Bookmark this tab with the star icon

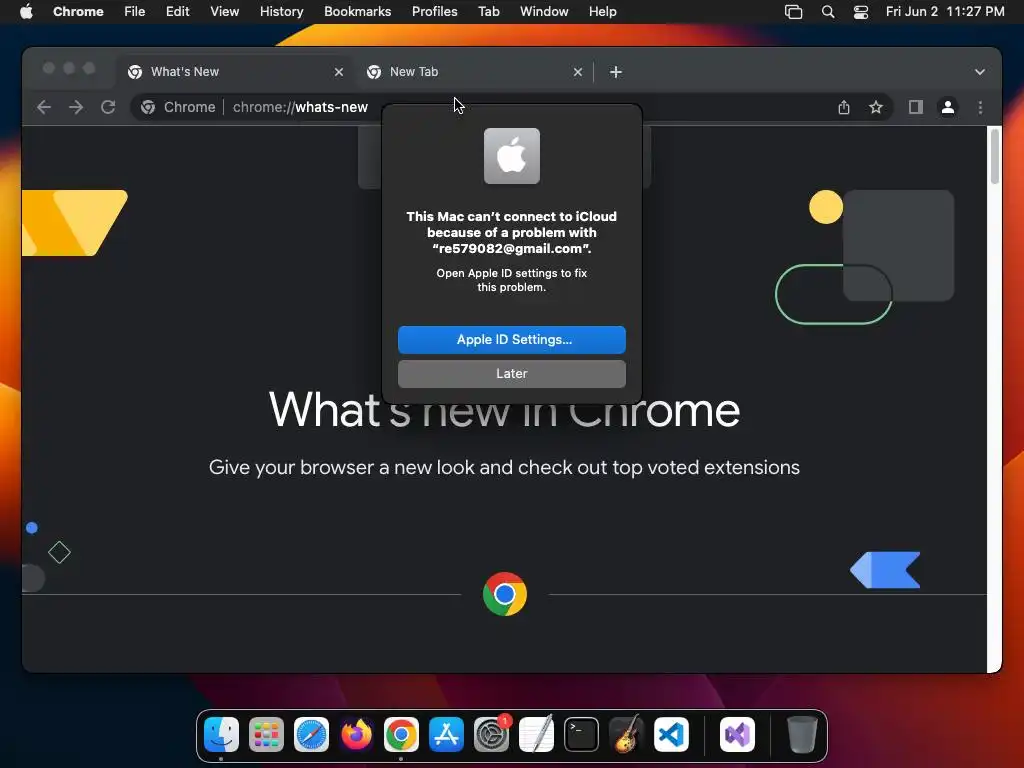click(876, 107)
